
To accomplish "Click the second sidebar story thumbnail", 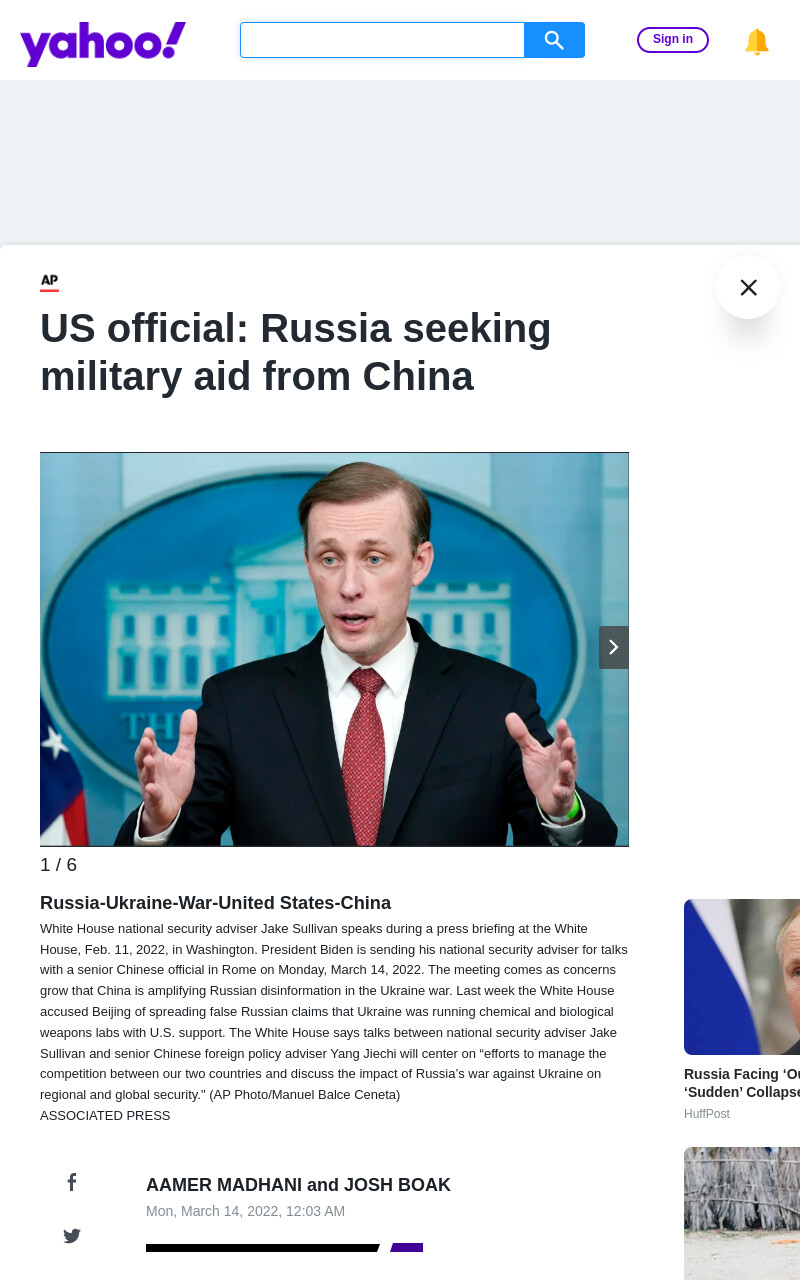I will coord(742,1213).
